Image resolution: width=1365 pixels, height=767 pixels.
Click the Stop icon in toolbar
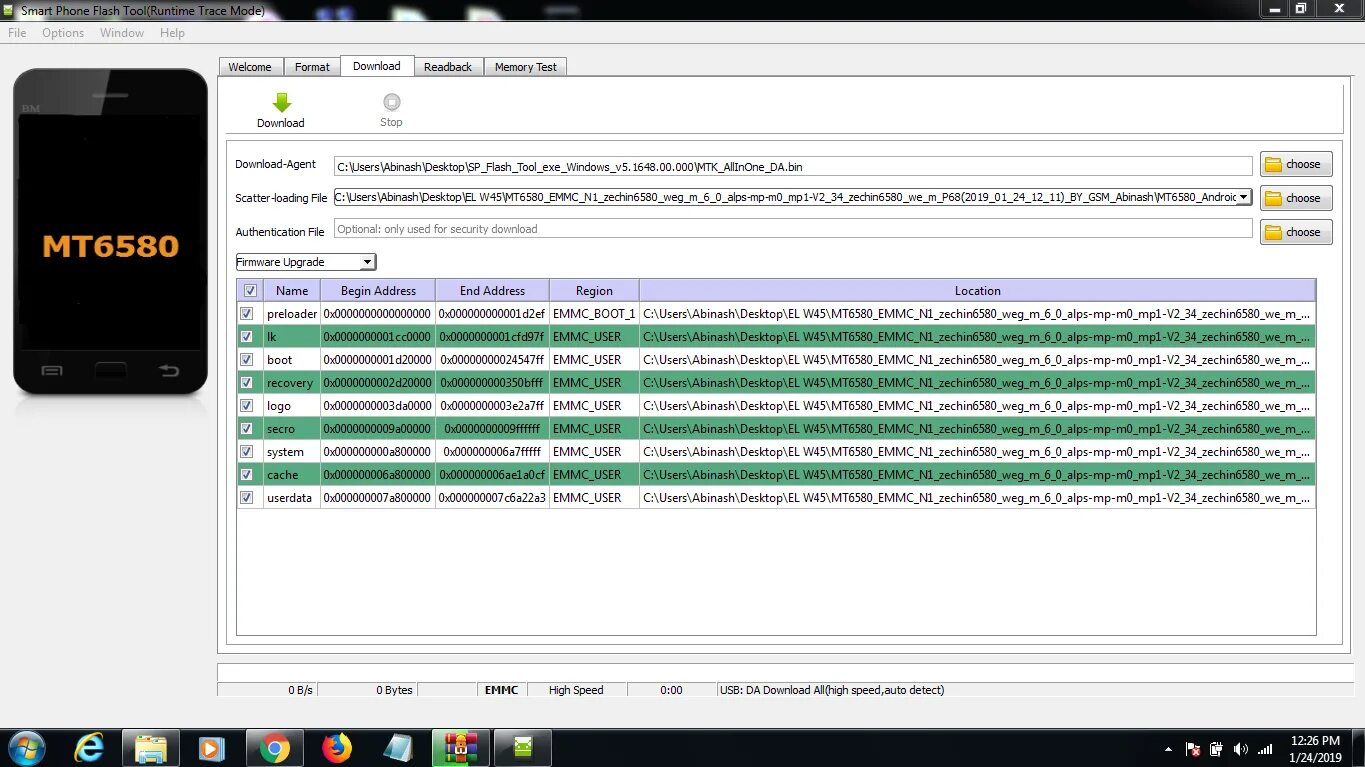point(392,102)
